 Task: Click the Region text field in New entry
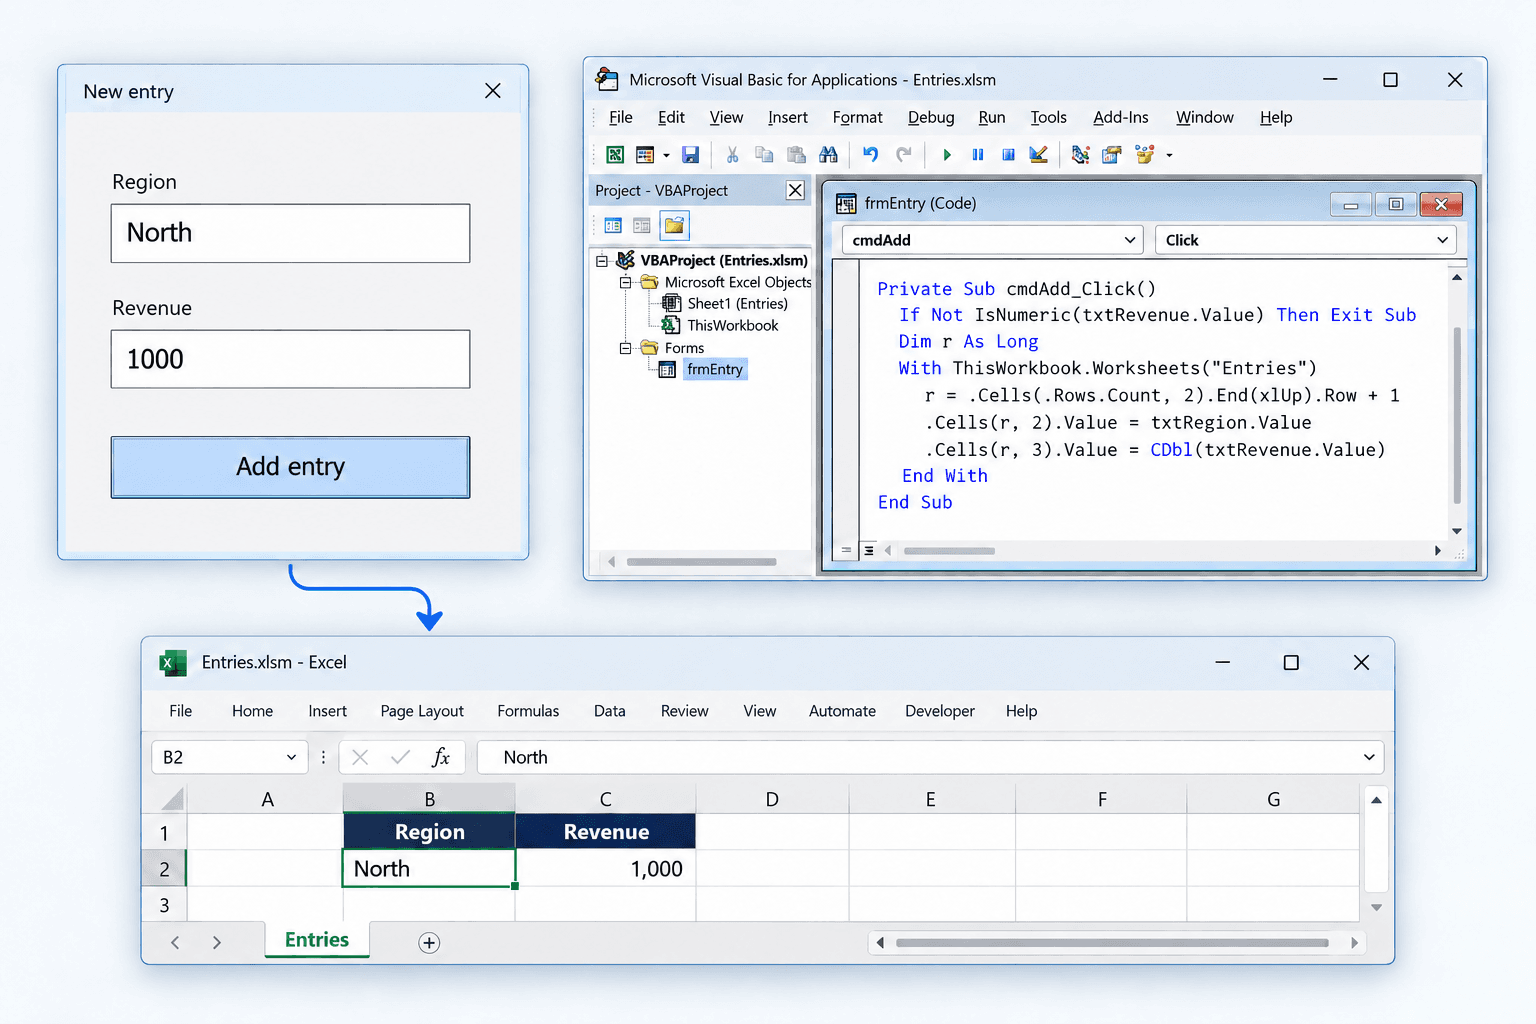click(x=290, y=233)
